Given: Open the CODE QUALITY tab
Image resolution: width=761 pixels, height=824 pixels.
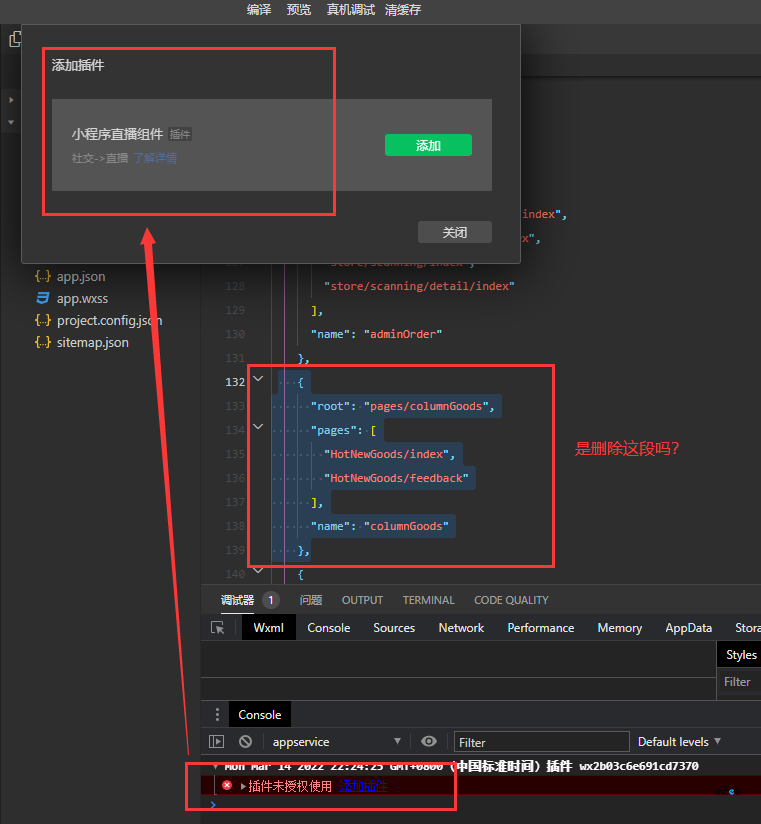Looking at the screenshot, I should click(x=511, y=600).
